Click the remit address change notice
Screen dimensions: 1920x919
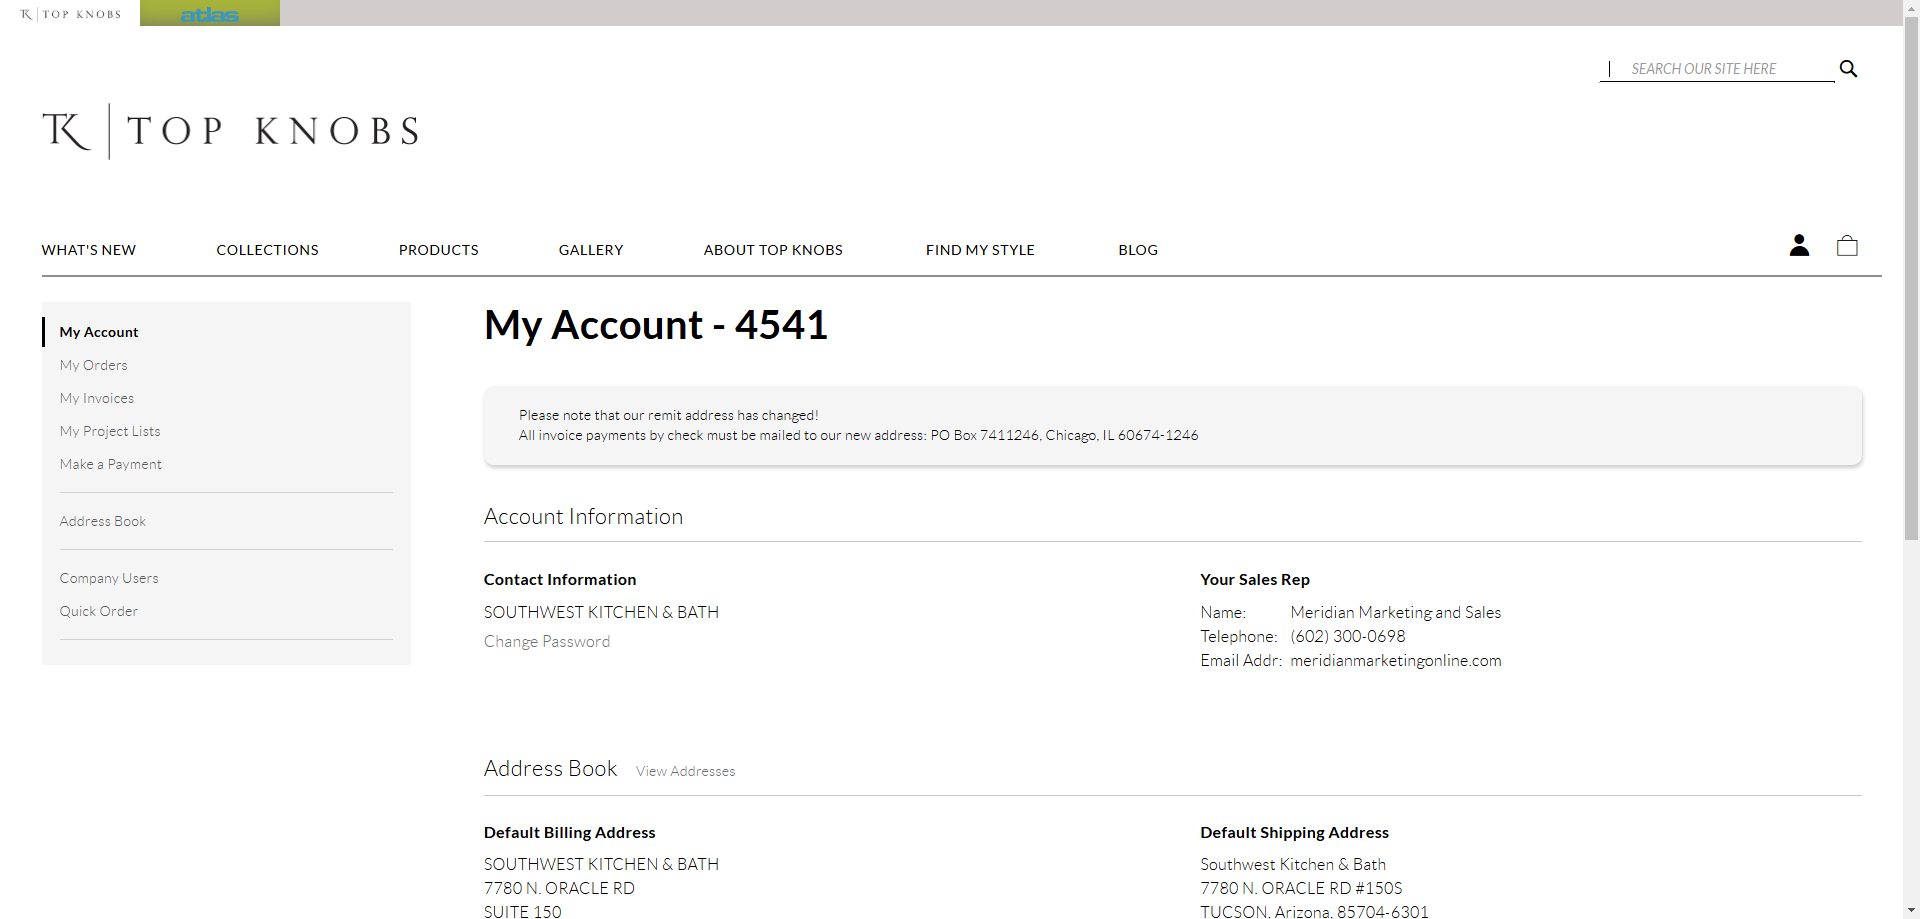click(x=1173, y=425)
